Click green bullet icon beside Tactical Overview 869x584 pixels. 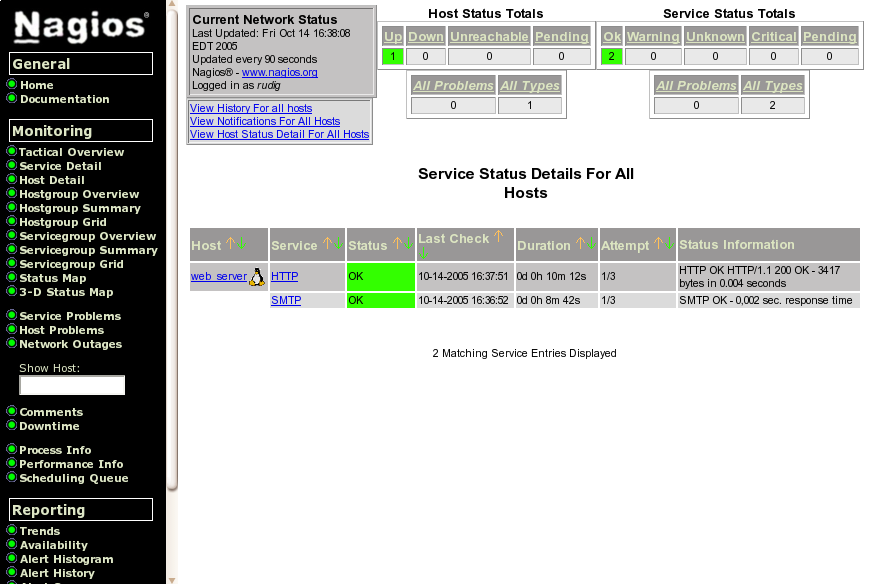tap(12, 152)
